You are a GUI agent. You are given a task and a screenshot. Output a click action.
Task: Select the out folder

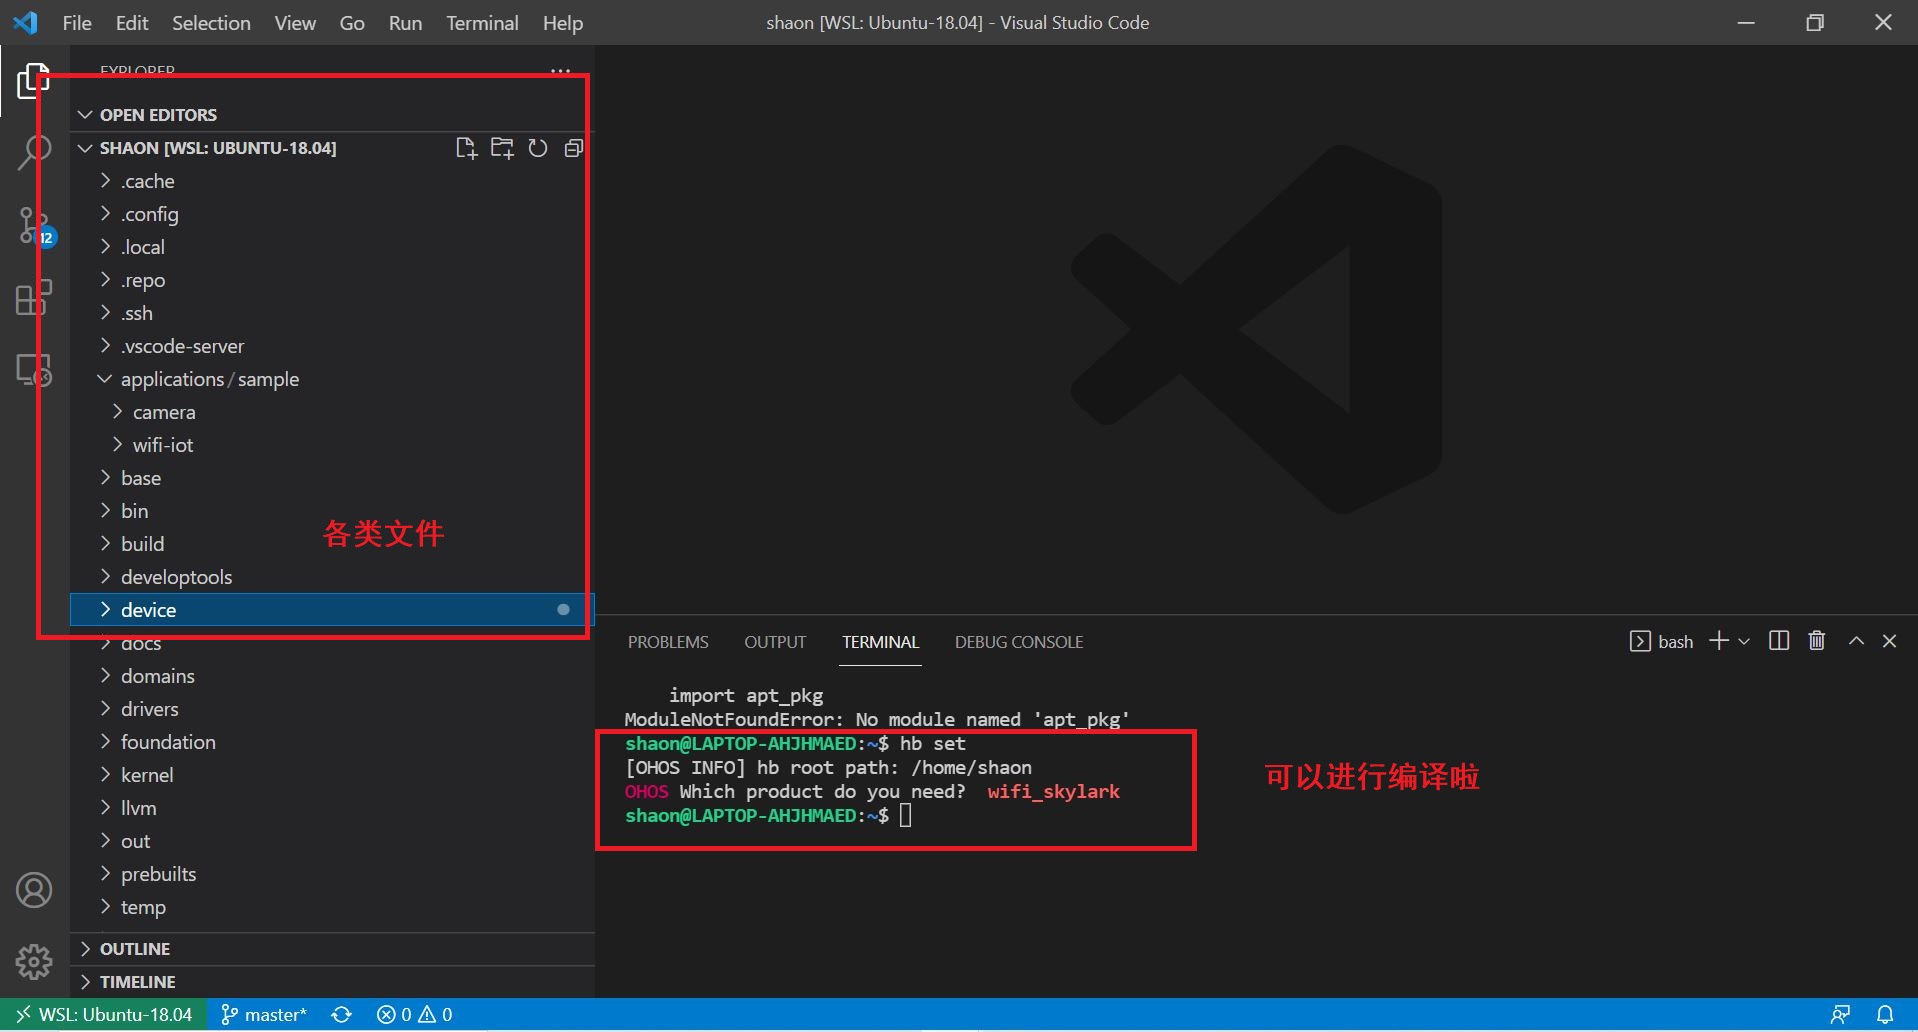point(332,841)
